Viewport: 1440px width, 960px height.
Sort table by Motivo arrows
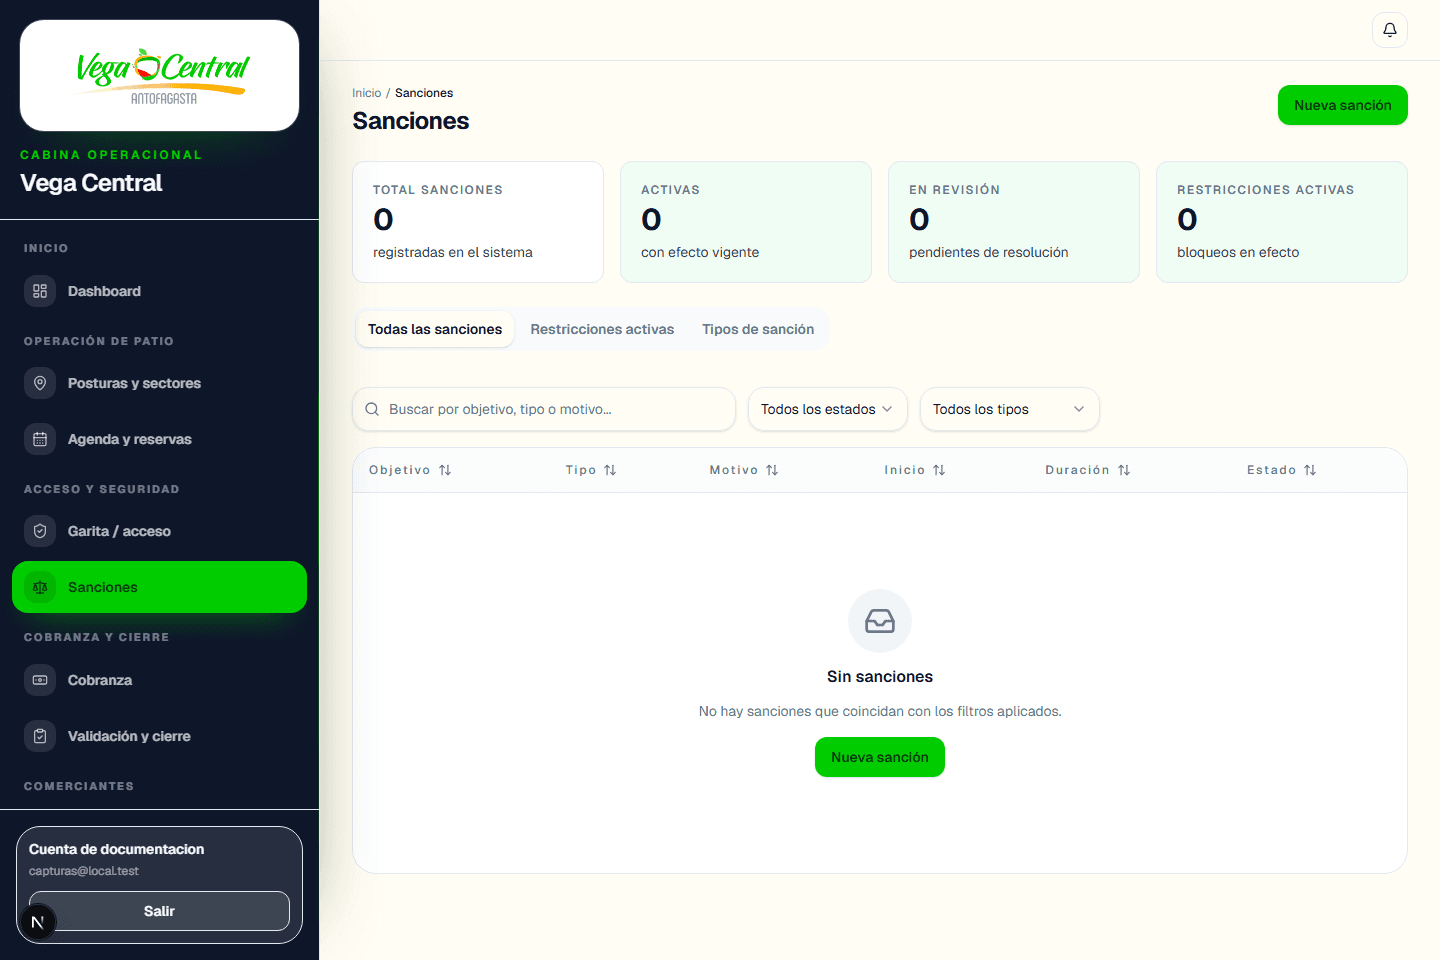point(772,470)
